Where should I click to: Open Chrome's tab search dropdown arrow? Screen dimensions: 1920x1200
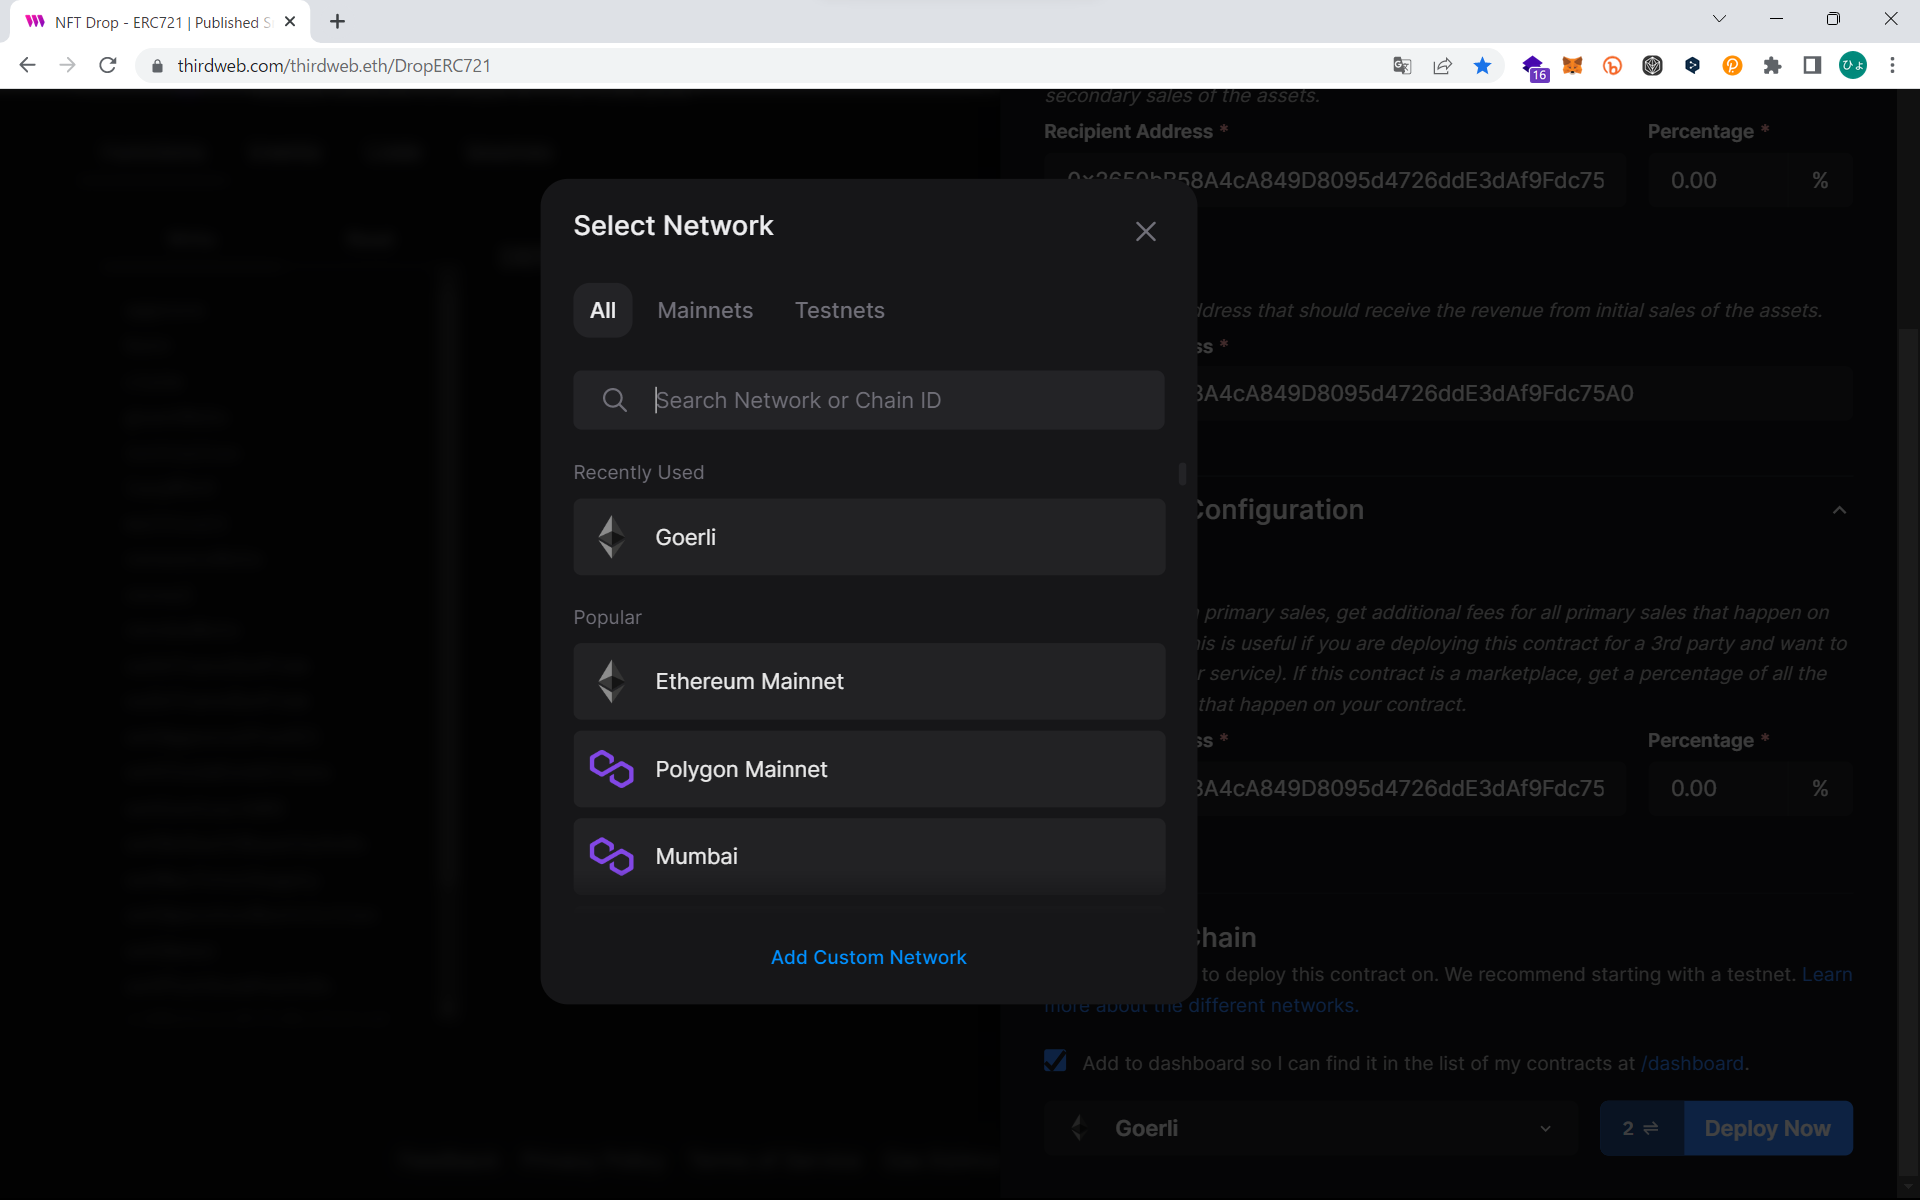[1719, 19]
